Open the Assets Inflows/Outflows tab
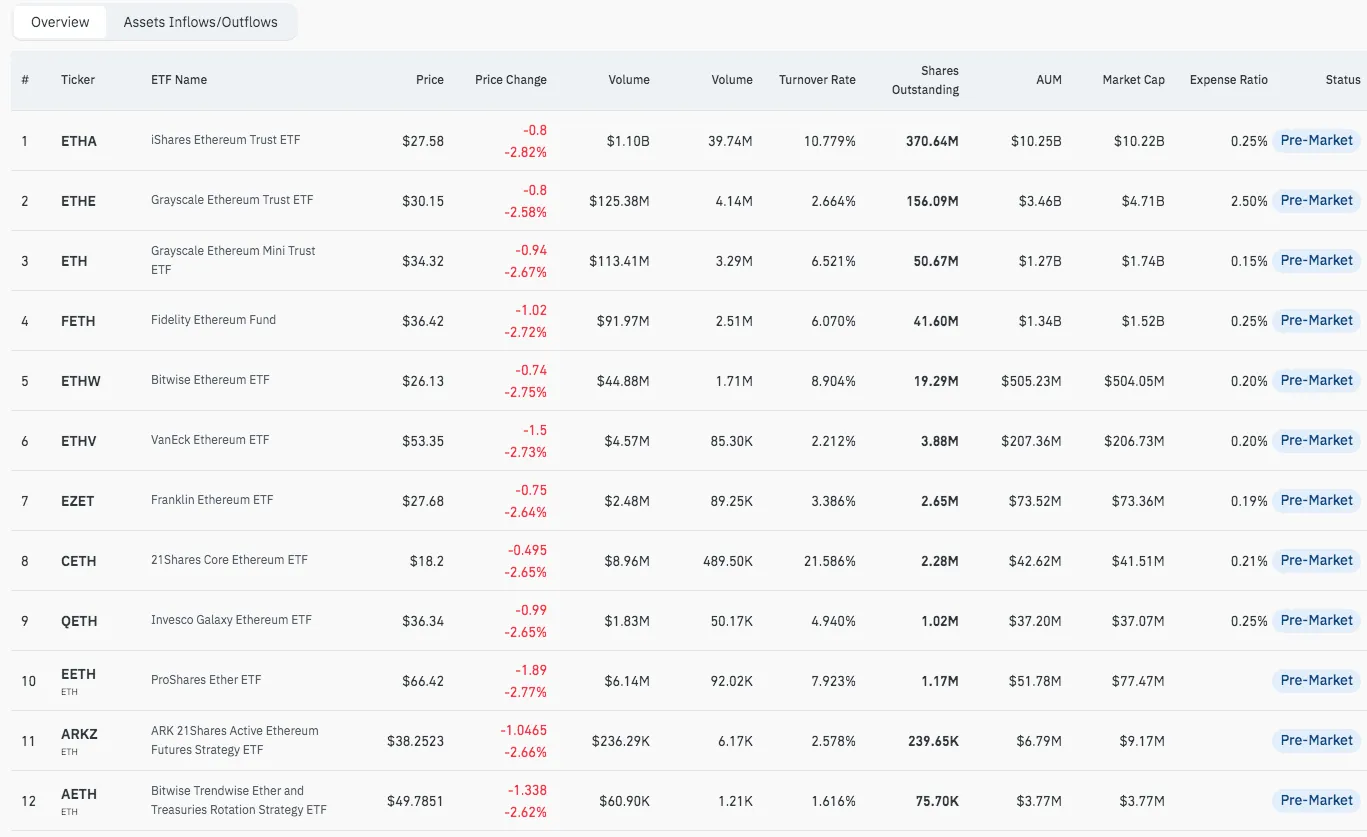Image resolution: width=1367 pixels, height=837 pixels. [201, 22]
